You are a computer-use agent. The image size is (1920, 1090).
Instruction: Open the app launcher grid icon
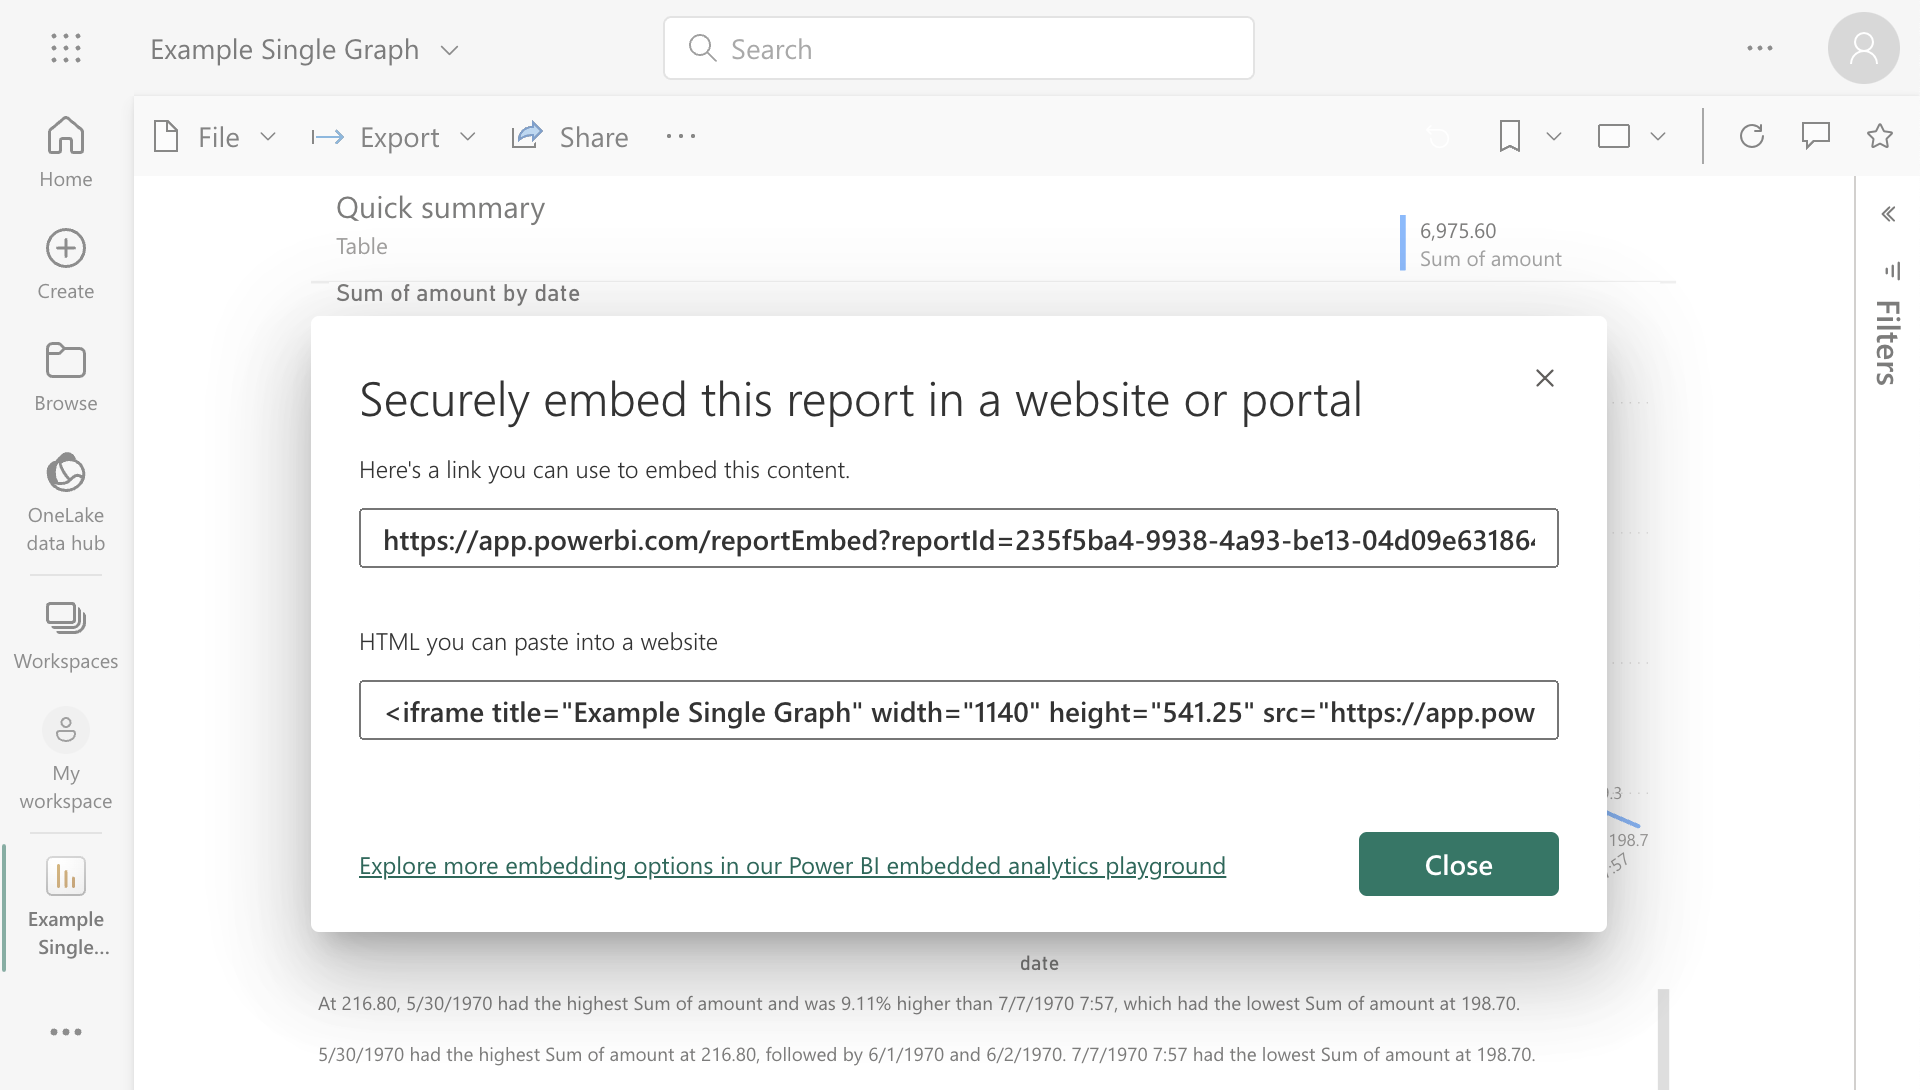coord(66,48)
